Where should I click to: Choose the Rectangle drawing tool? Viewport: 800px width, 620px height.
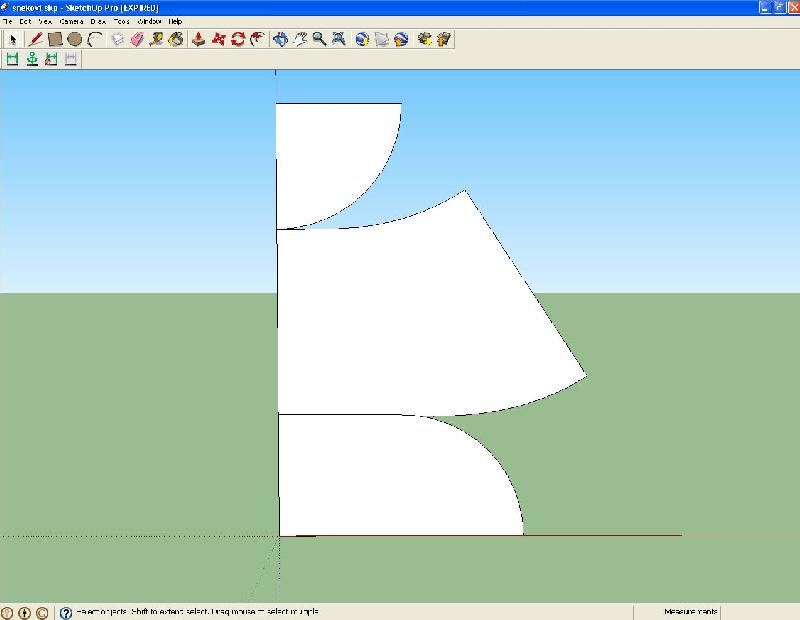coord(55,40)
